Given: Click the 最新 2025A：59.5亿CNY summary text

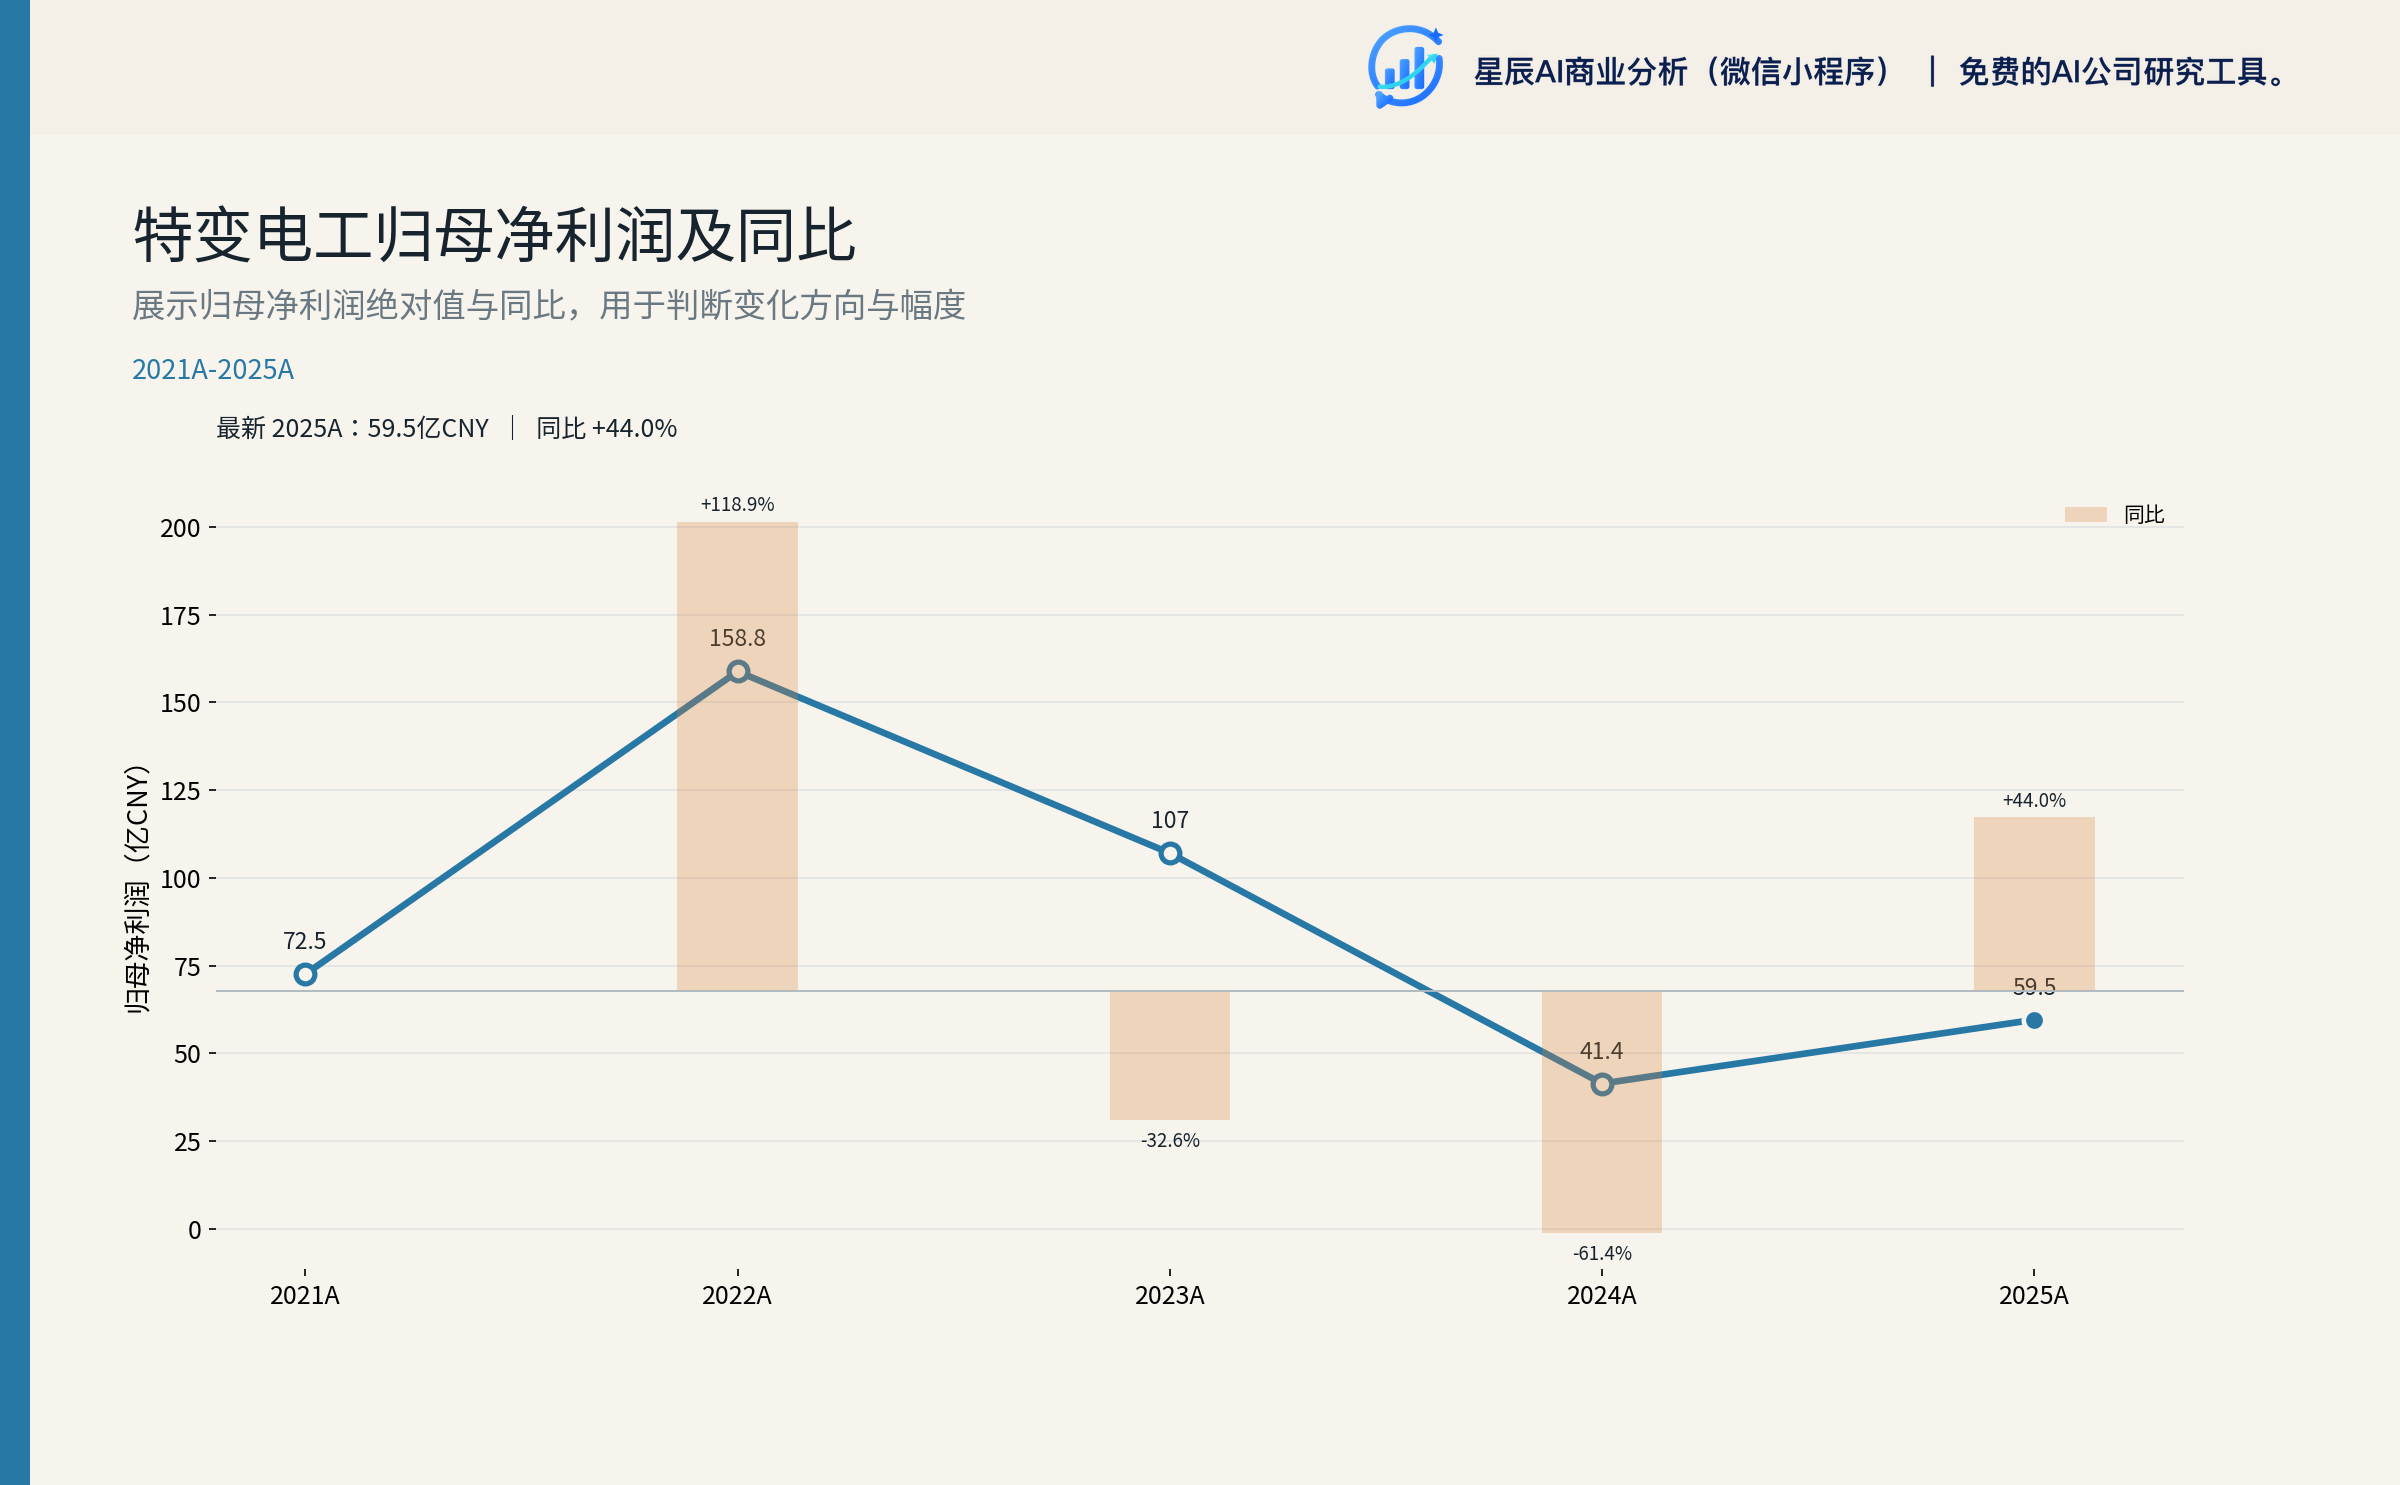Looking at the screenshot, I should [352, 428].
